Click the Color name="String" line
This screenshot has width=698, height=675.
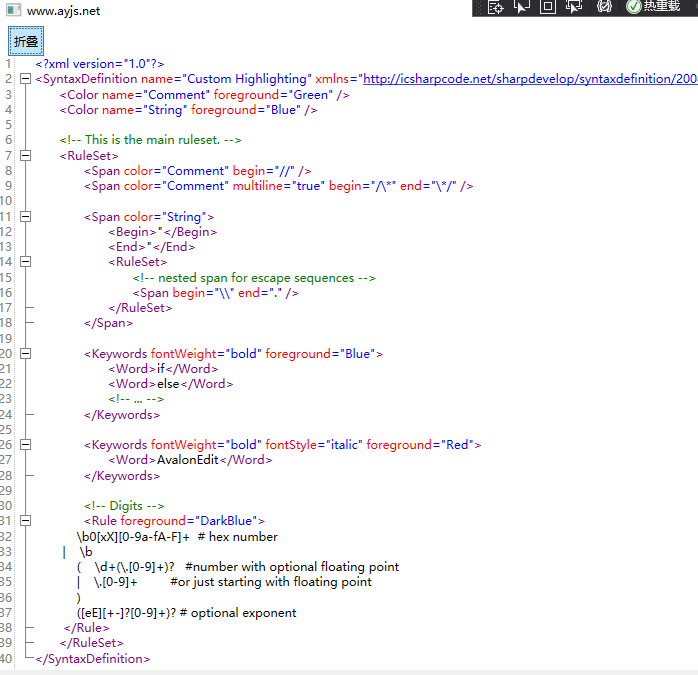188,110
